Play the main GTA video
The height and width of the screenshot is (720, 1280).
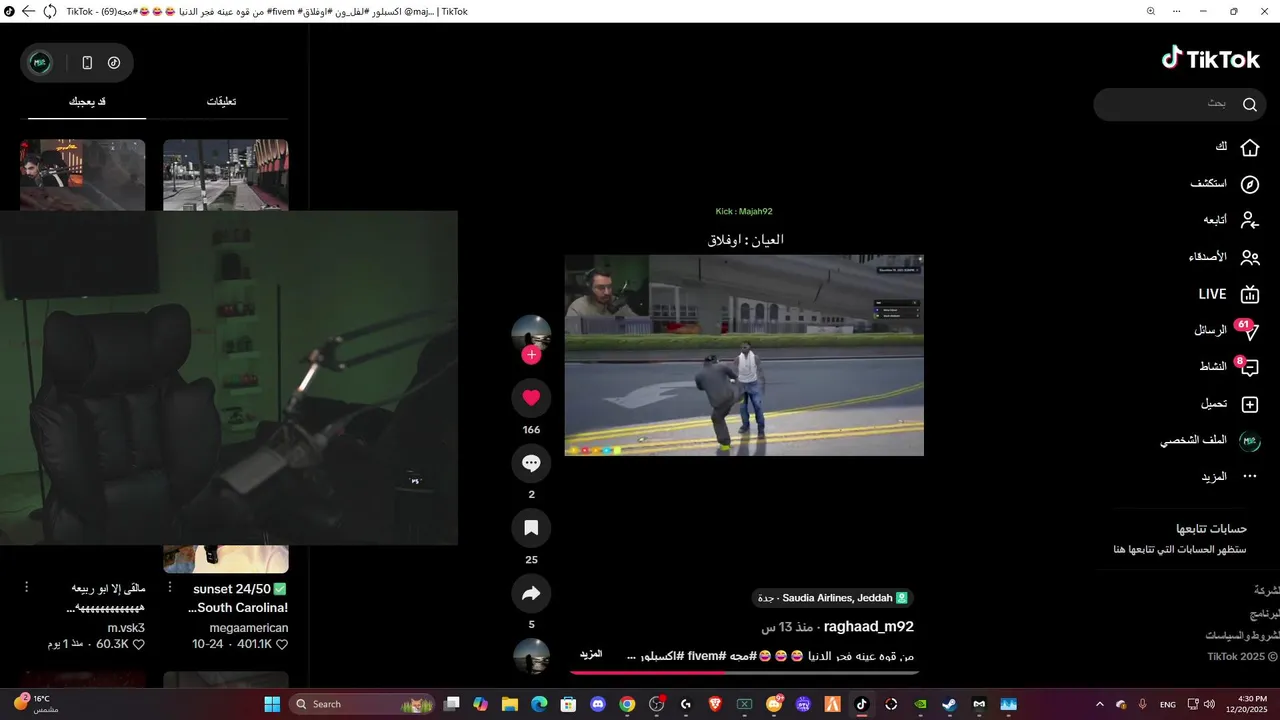click(744, 355)
